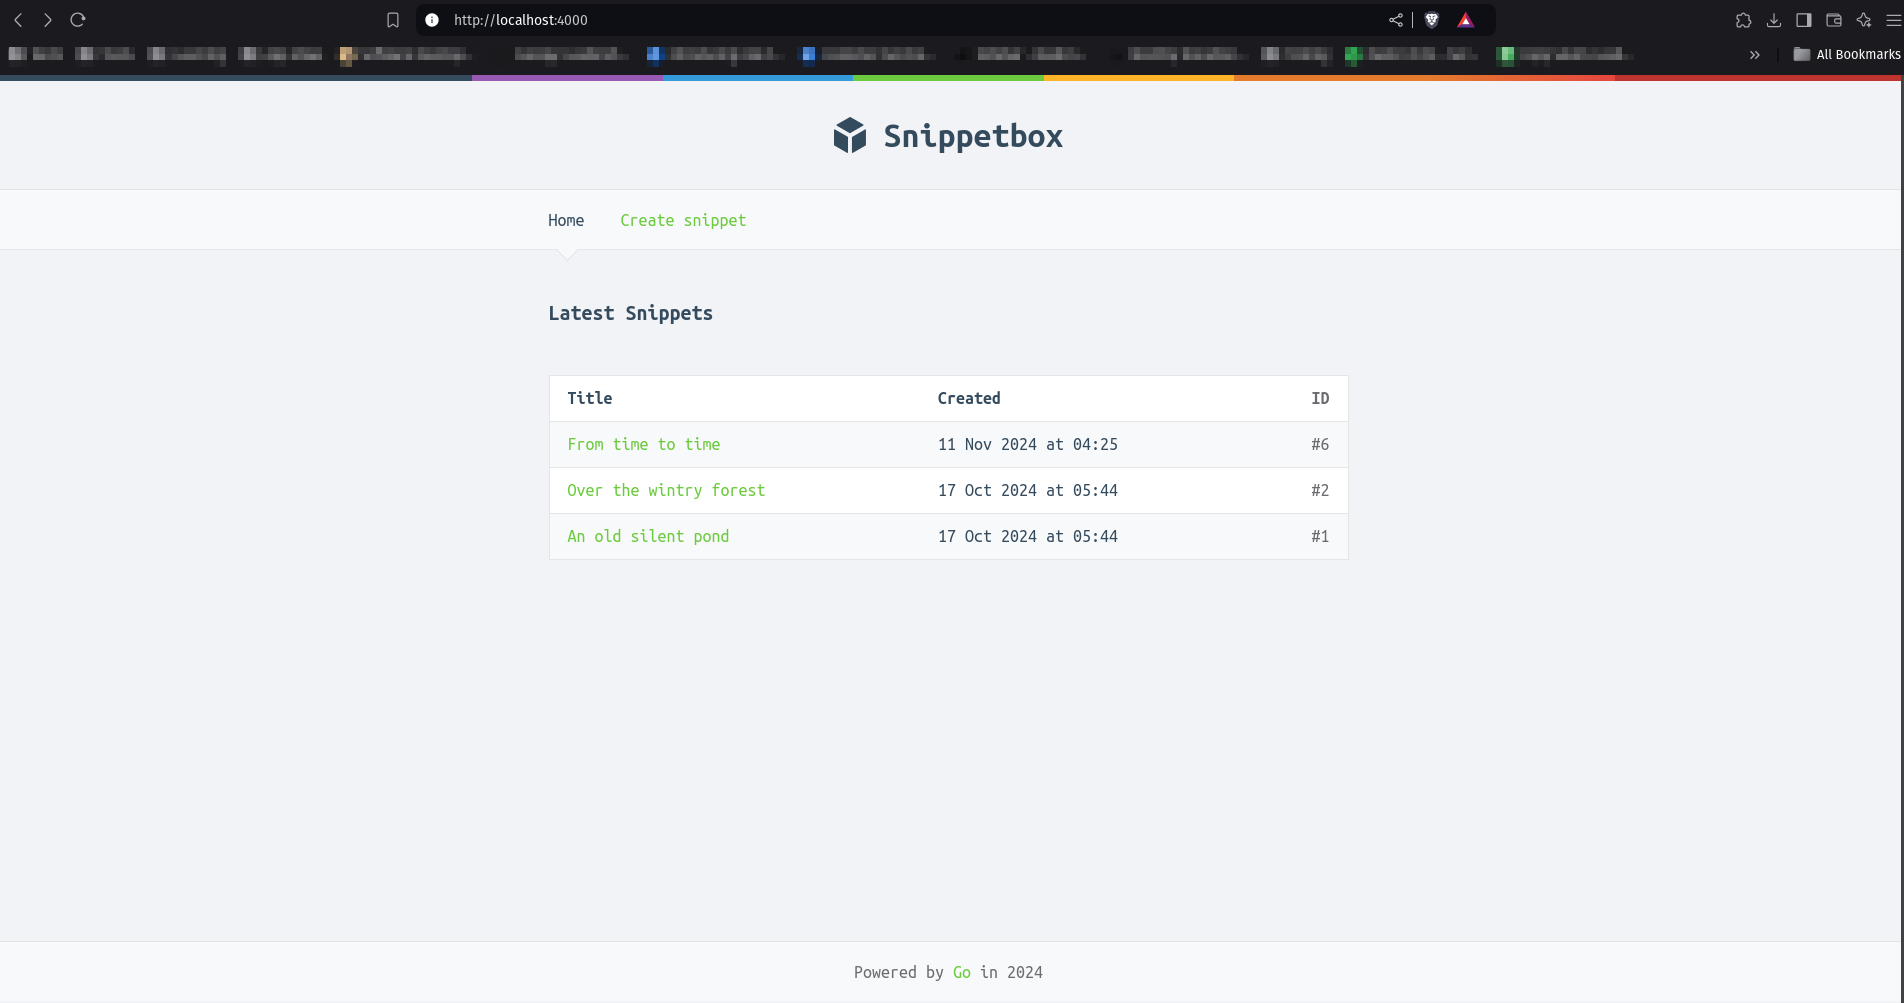Image resolution: width=1904 pixels, height=1003 pixels.
Task: Launch Leo AI assistant
Action: pyautogui.click(x=1864, y=20)
